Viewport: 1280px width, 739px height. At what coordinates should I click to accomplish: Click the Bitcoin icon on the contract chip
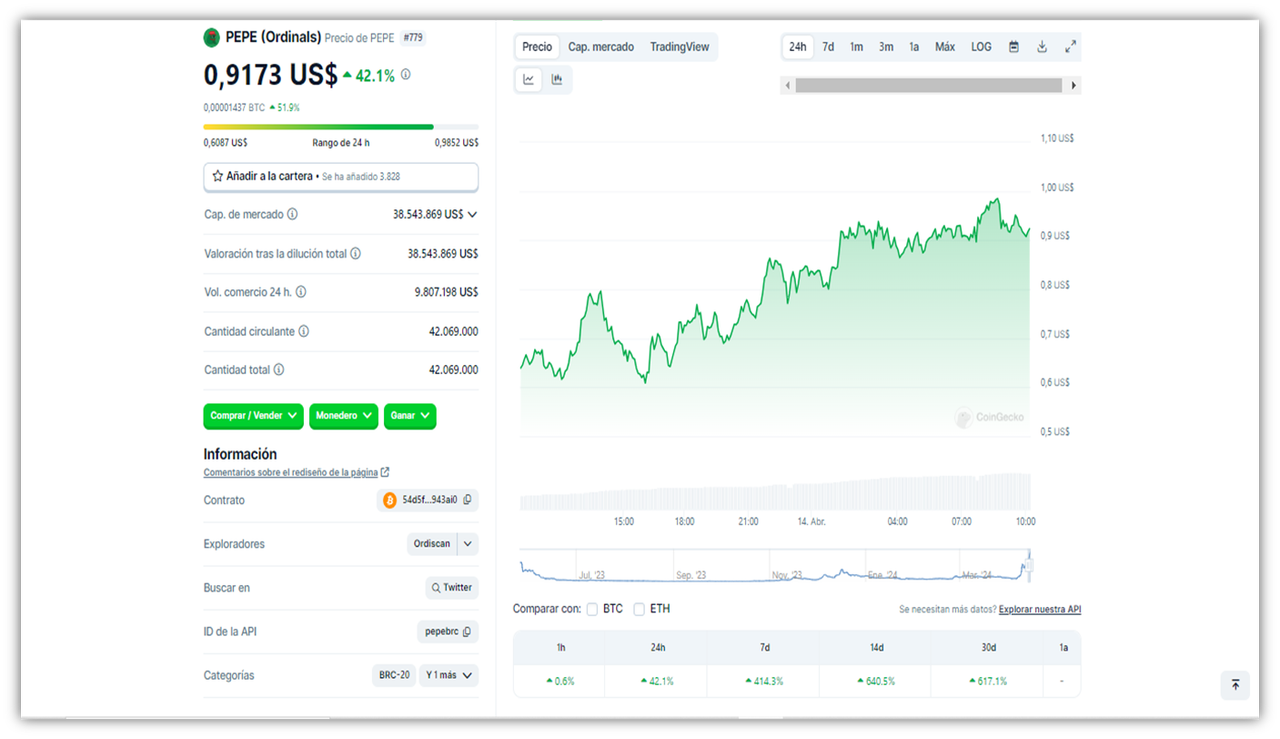coord(390,500)
